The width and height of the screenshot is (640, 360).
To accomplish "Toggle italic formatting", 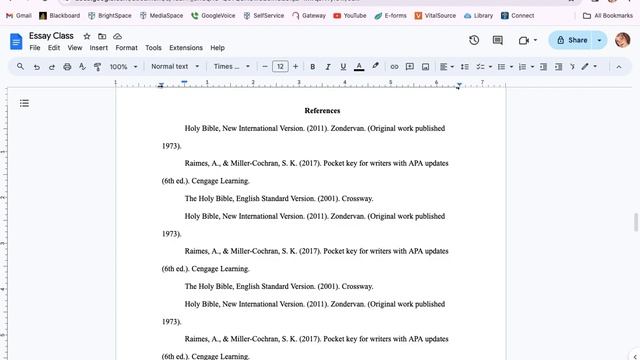I will [328, 67].
